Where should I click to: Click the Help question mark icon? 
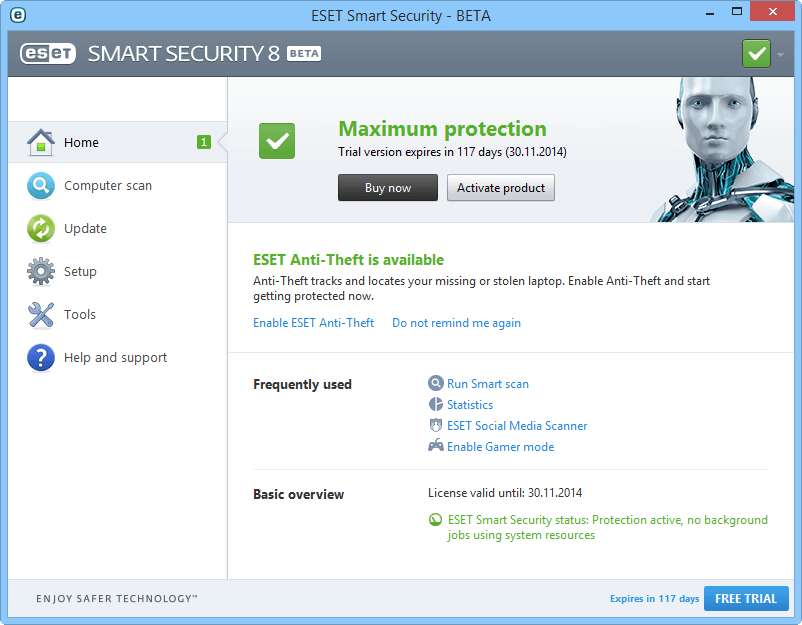(x=40, y=358)
